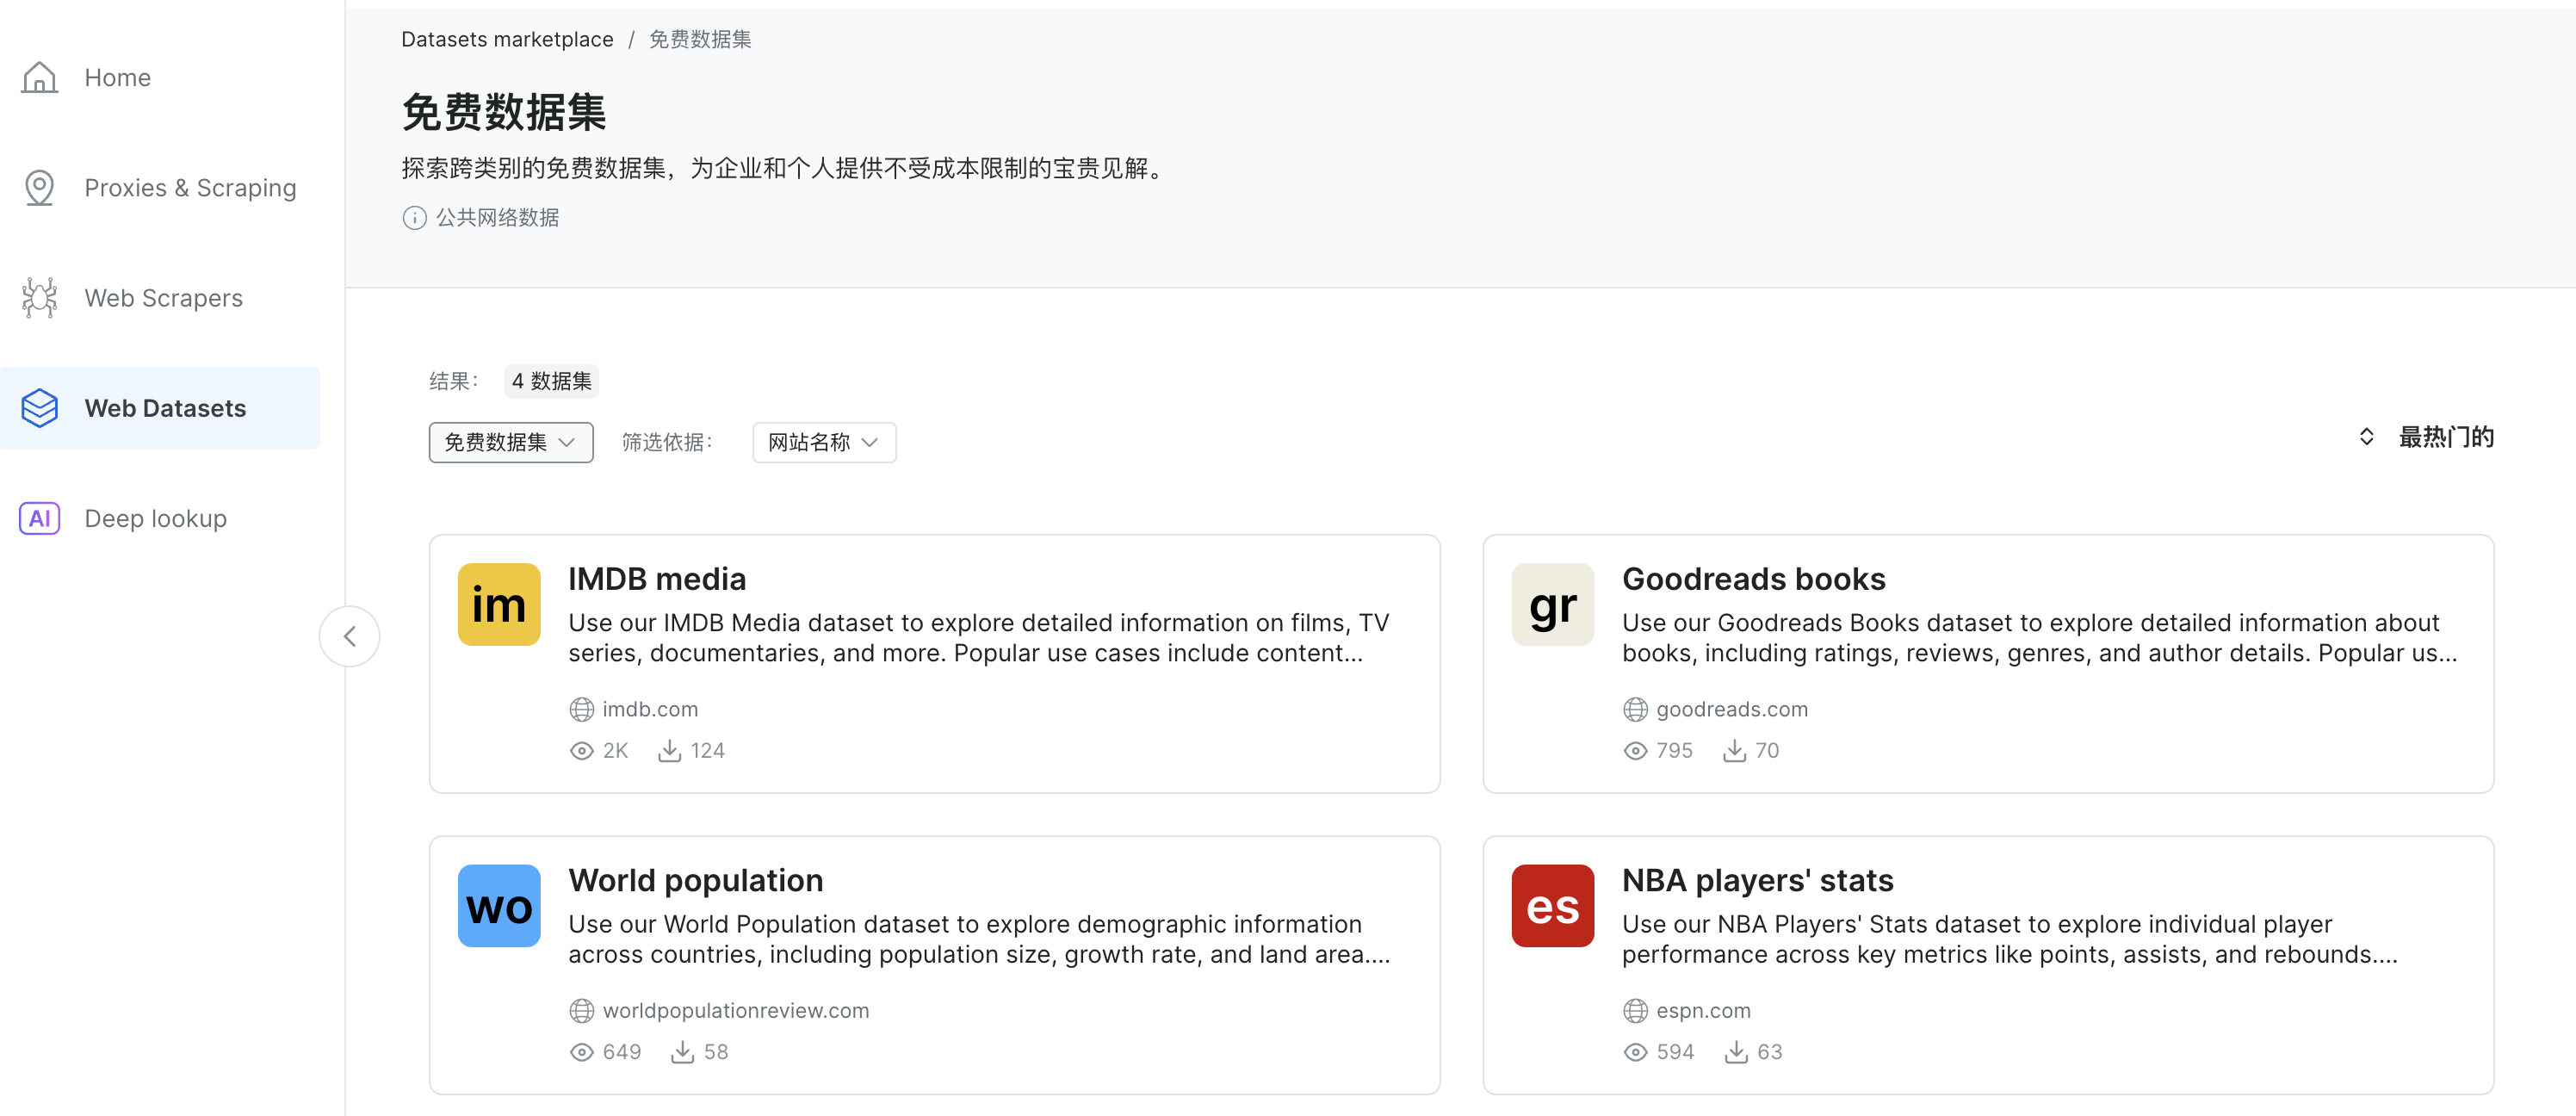Click the 'gr' Goodreads logo tile

click(1552, 604)
